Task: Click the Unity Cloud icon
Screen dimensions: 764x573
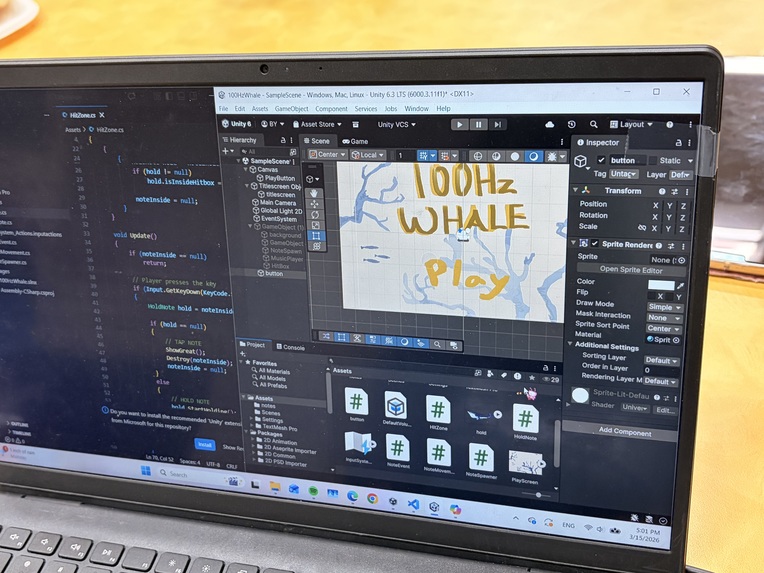Action: coord(550,125)
